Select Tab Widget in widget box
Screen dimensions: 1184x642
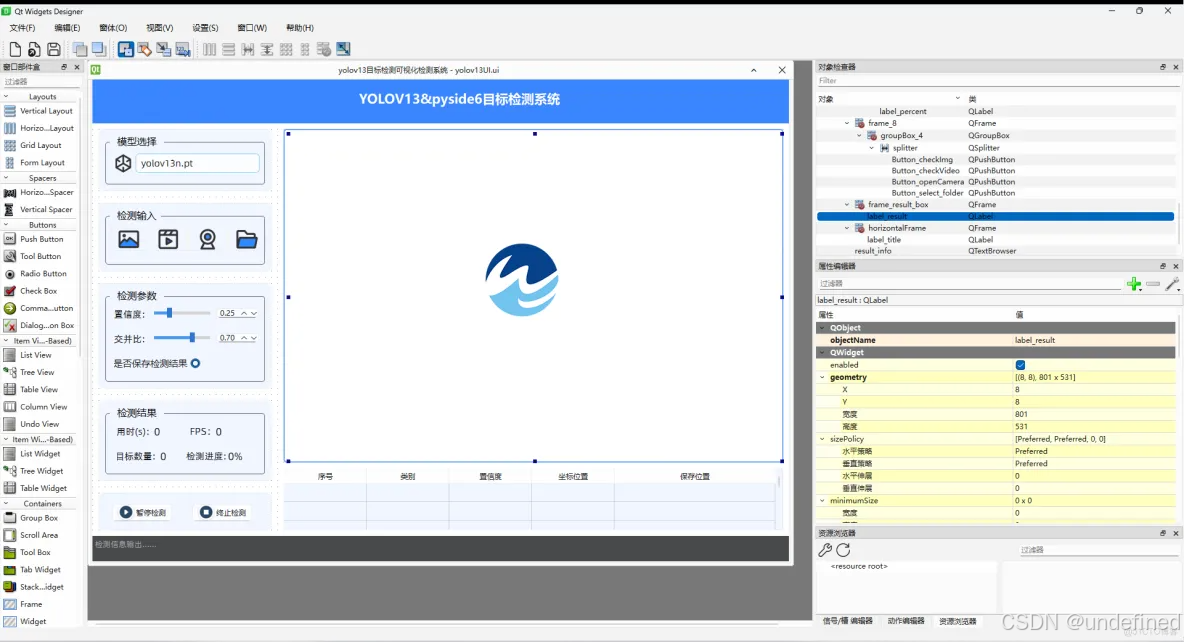41,569
